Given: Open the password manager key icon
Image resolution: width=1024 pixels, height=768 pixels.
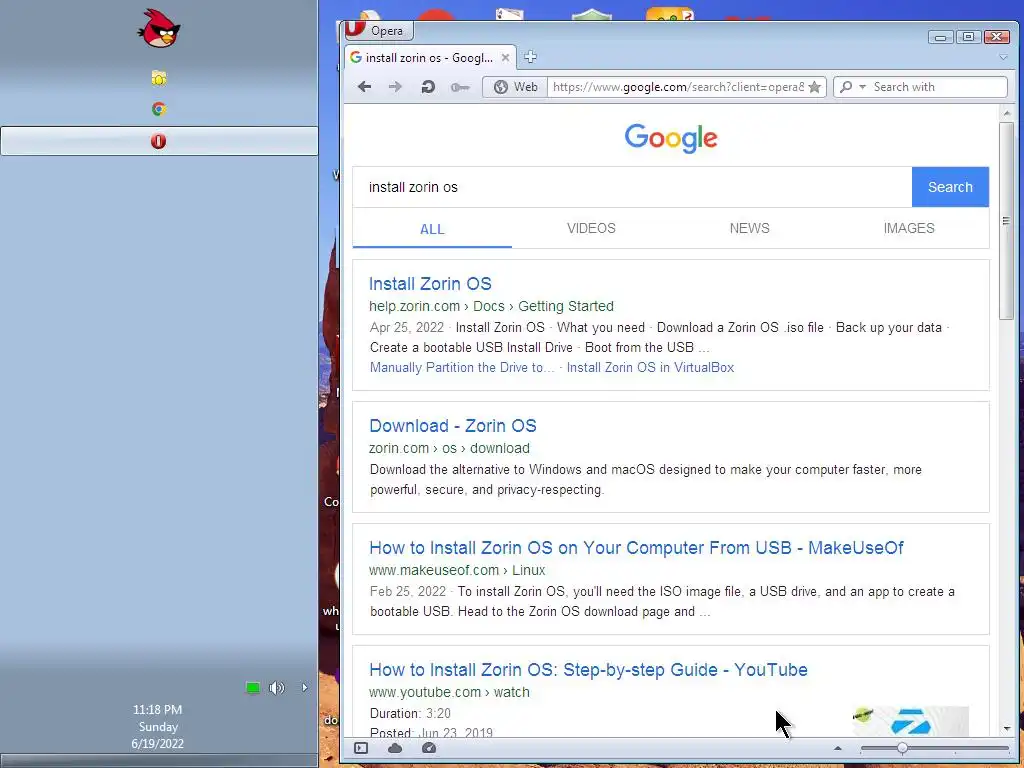Looking at the screenshot, I should tap(460, 87).
